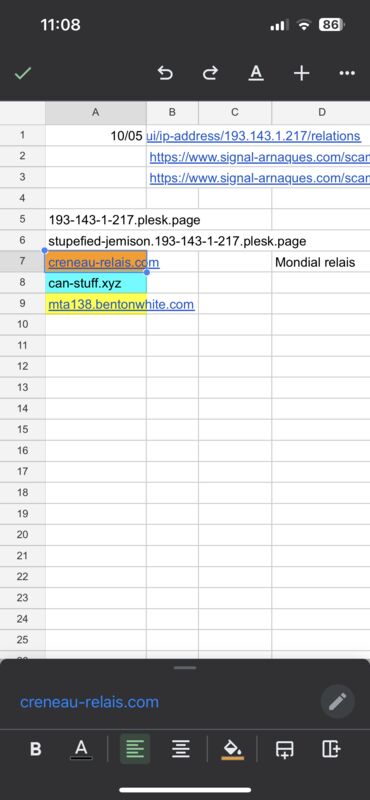Select column D header

pyautogui.click(x=321, y=112)
